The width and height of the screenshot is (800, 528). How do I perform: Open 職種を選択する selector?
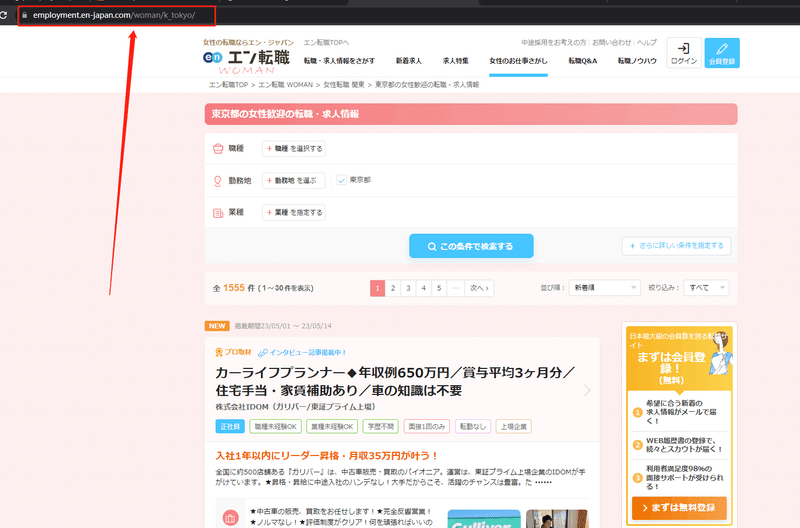pos(294,148)
